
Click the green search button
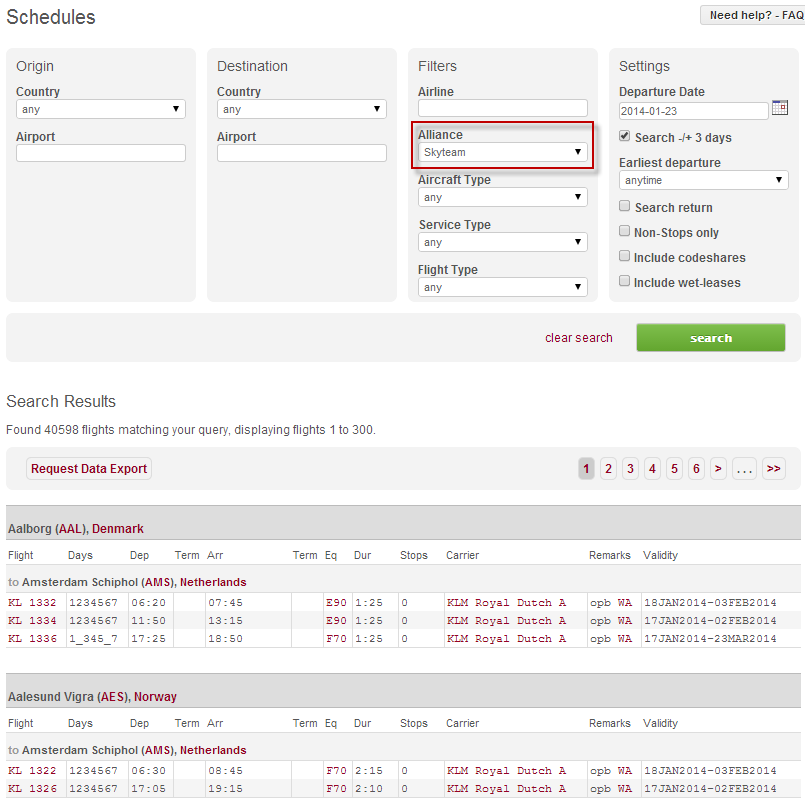point(710,338)
